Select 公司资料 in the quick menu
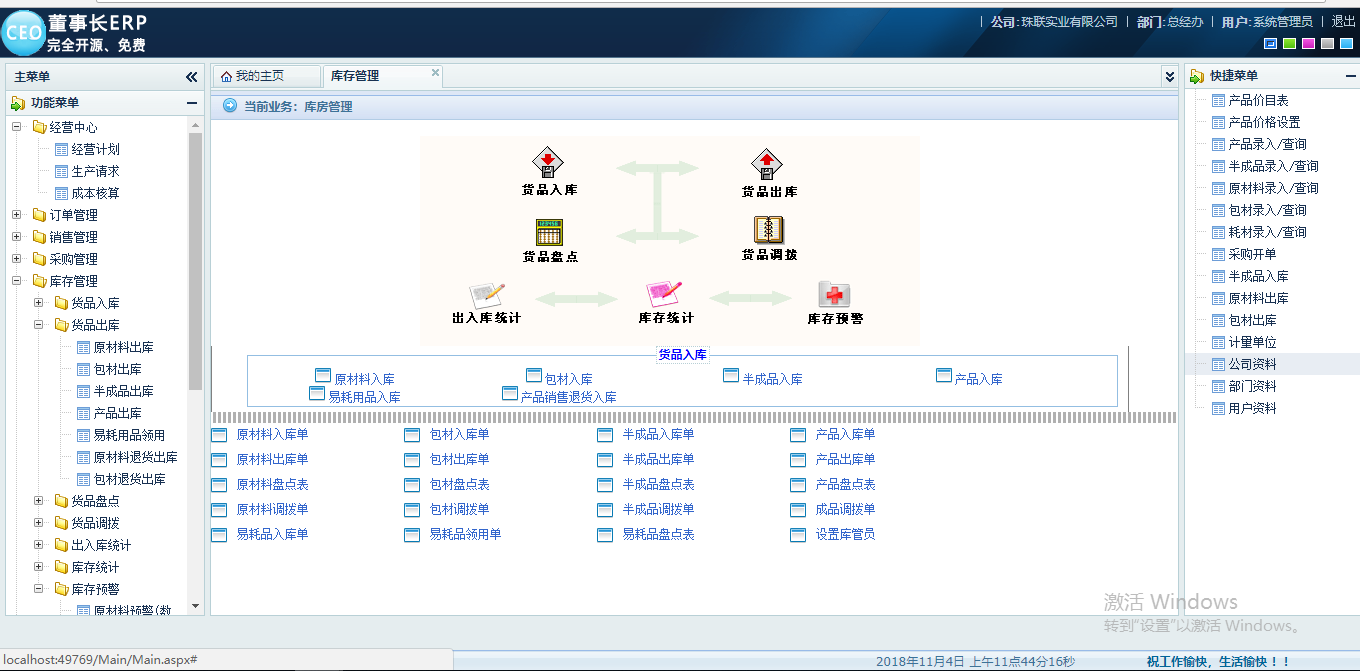Image resolution: width=1360 pixels, height=671 pixels. click(x=1252, y=364)
